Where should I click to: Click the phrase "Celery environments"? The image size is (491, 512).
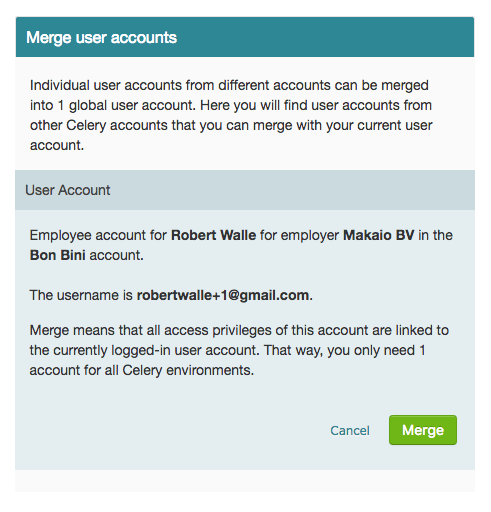pos(187,370)
